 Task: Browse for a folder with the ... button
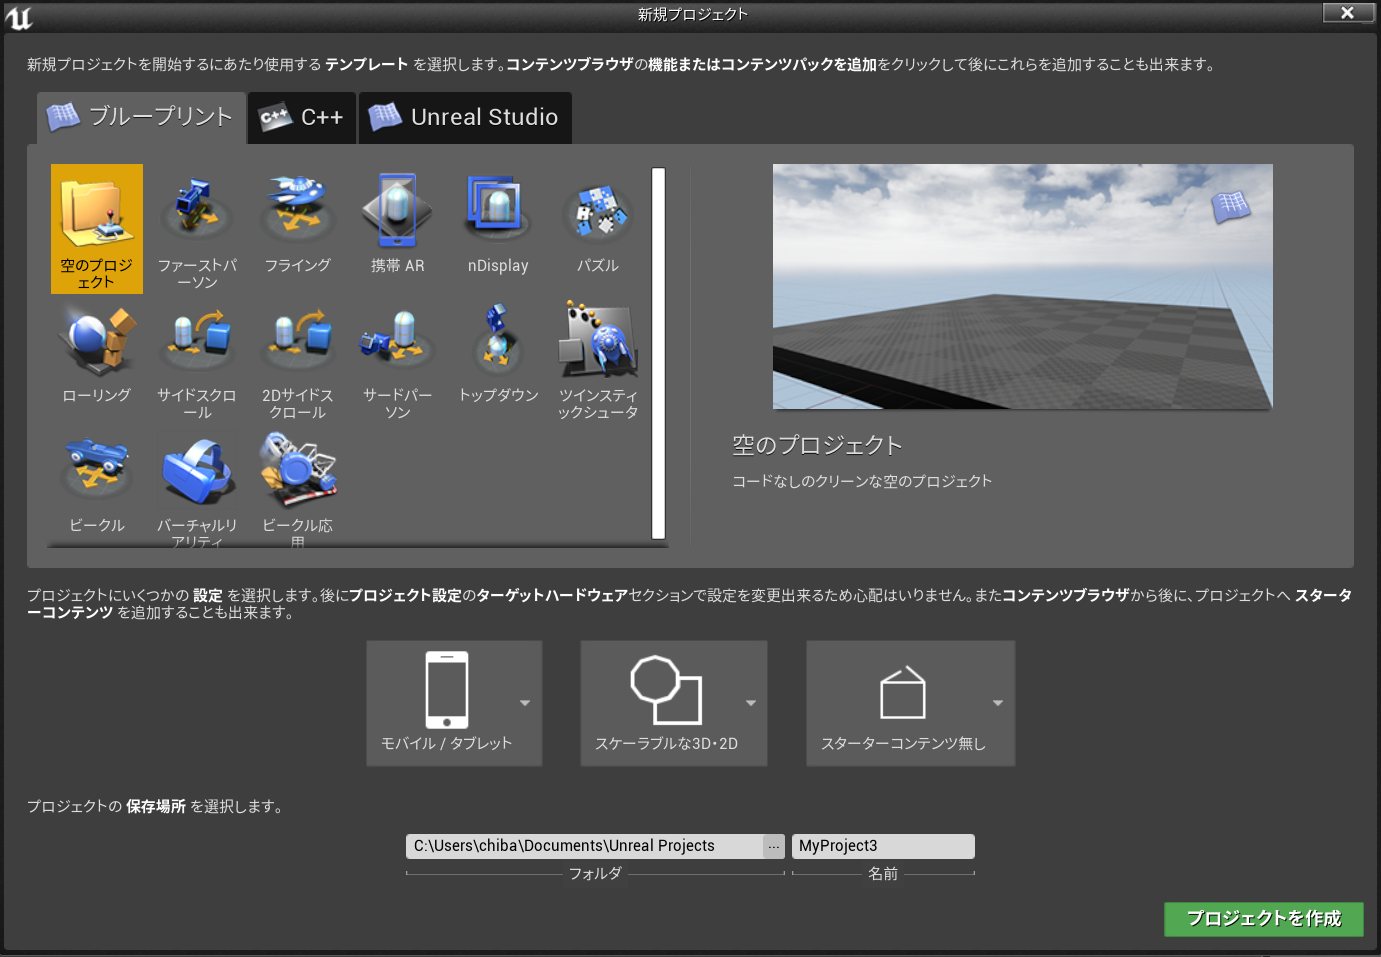click(x=773, y=846)
